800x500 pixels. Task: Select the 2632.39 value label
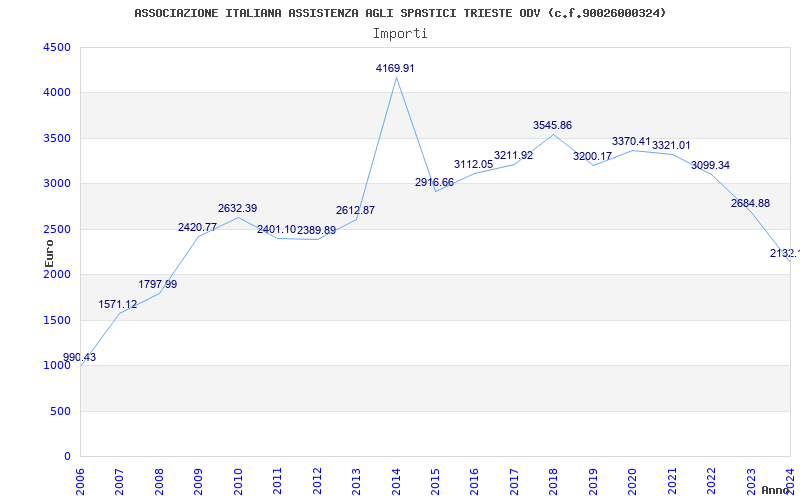pyautogui.click(x=237, y=209)
